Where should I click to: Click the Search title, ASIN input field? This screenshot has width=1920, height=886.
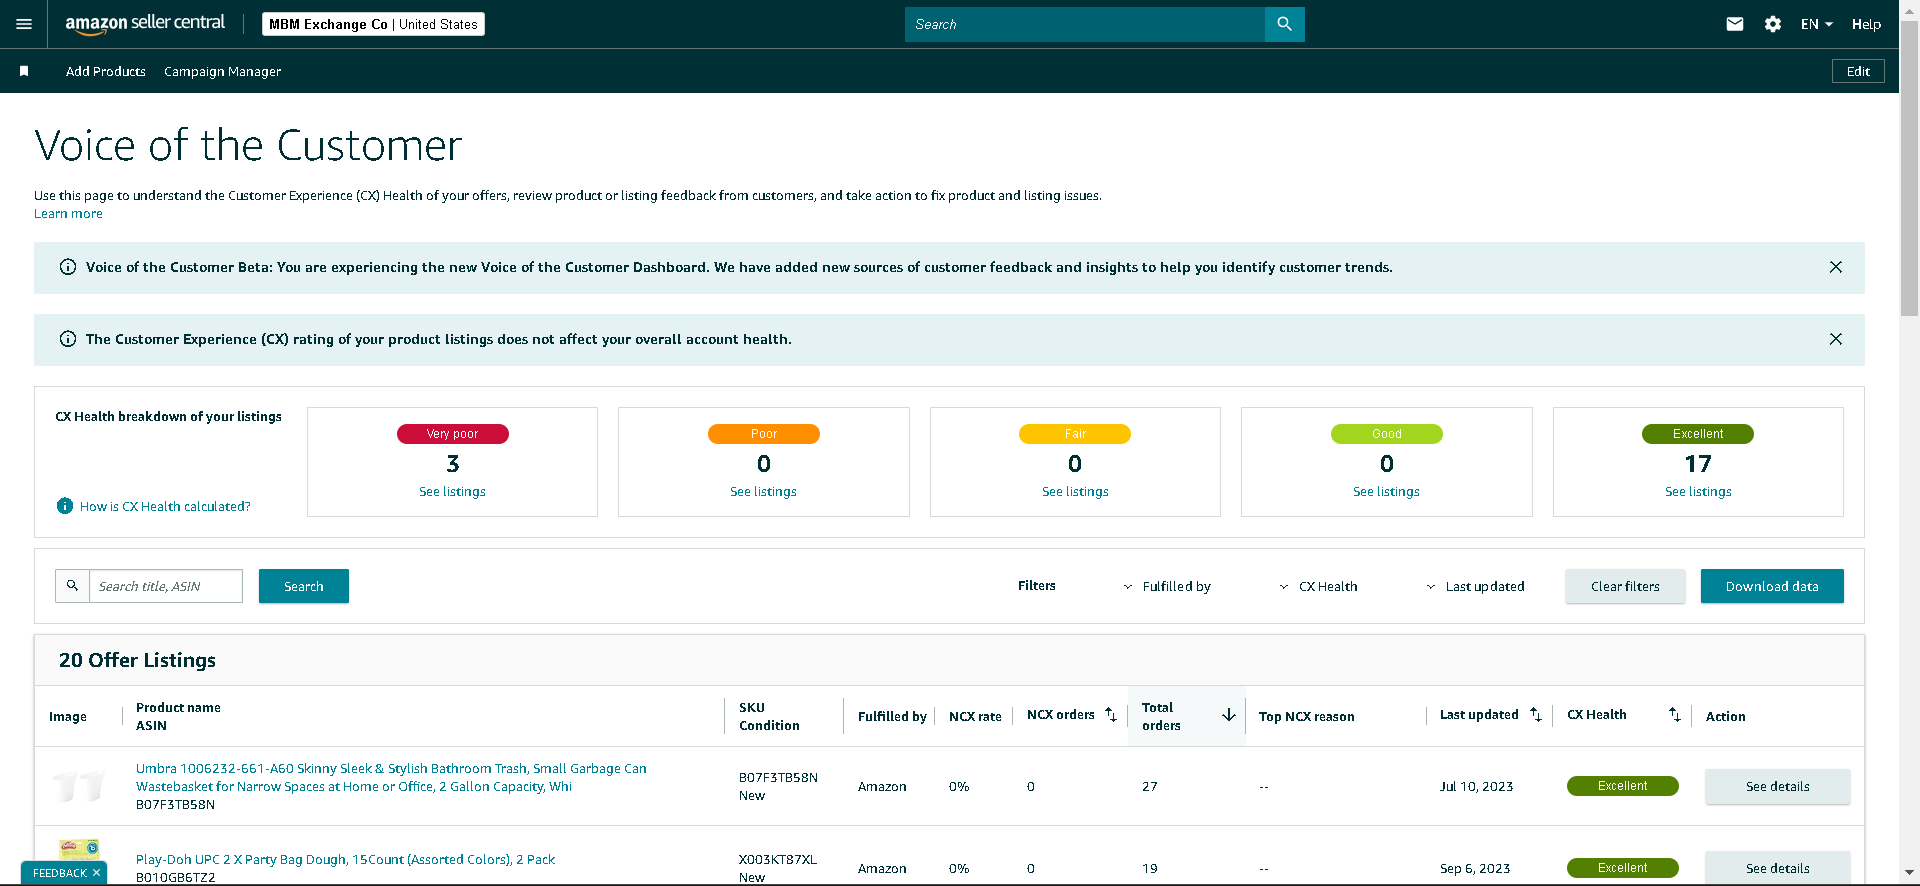166,586
